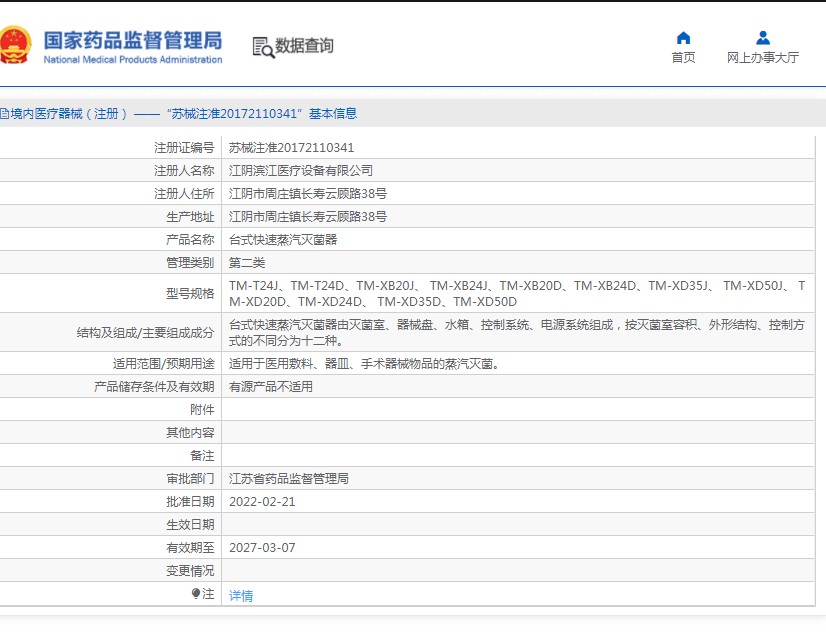Click the 第二类 management category value
This screenshot has width=826, height=635.
point(247,262)
